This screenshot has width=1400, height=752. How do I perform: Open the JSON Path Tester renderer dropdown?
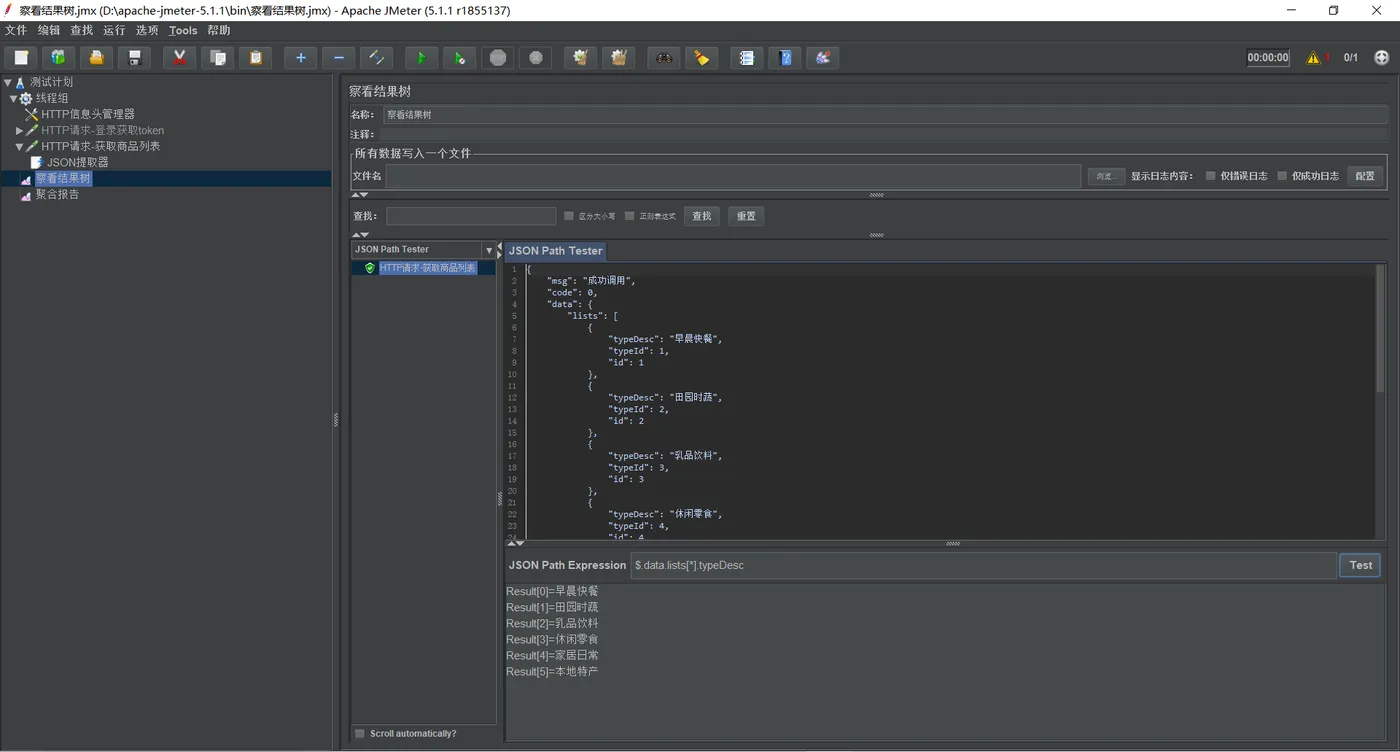(489, 250)
